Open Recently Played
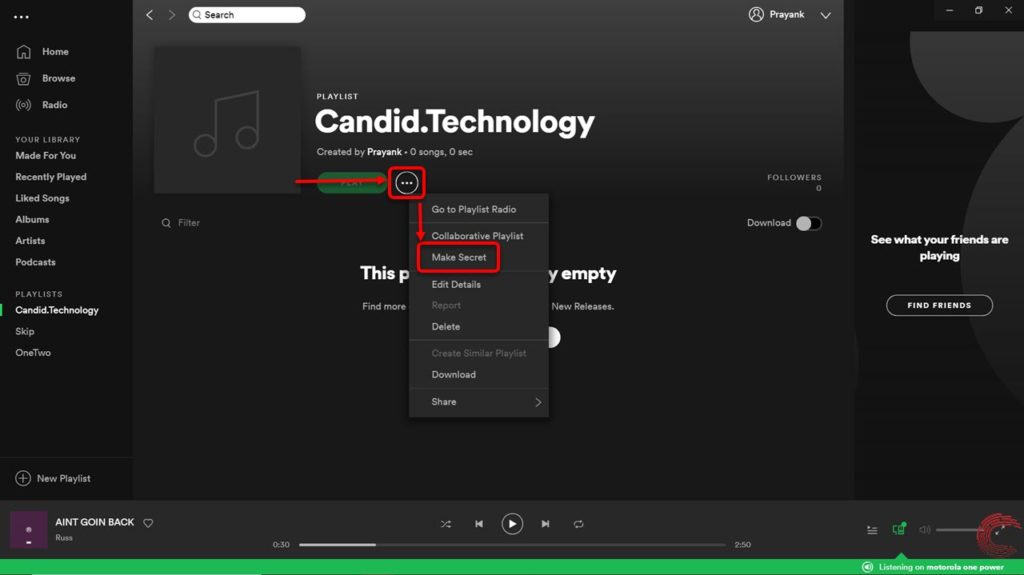 pos(51,177)
